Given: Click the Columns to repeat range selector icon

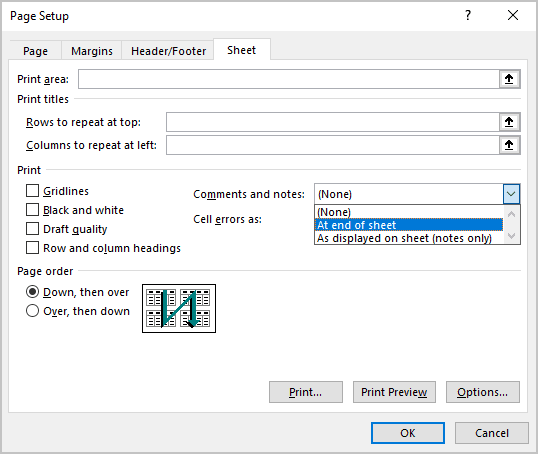Looking at the screenshot, I should click(509, 145).
